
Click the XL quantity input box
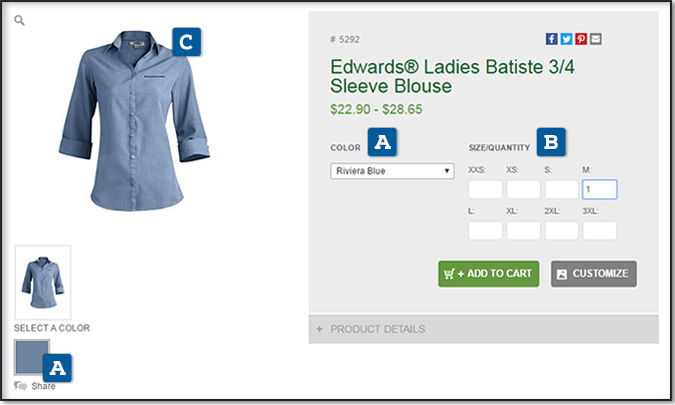pos(523,231)
